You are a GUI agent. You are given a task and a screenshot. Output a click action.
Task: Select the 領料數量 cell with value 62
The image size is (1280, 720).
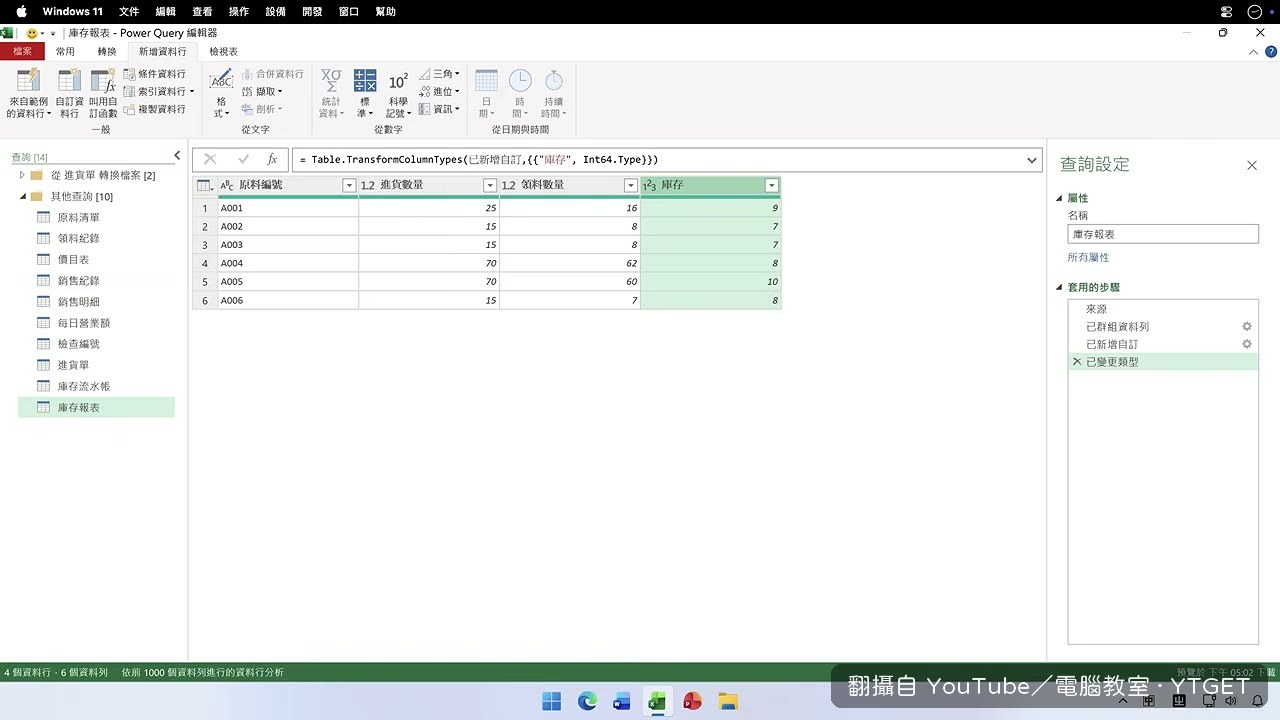tap(570, 263)
